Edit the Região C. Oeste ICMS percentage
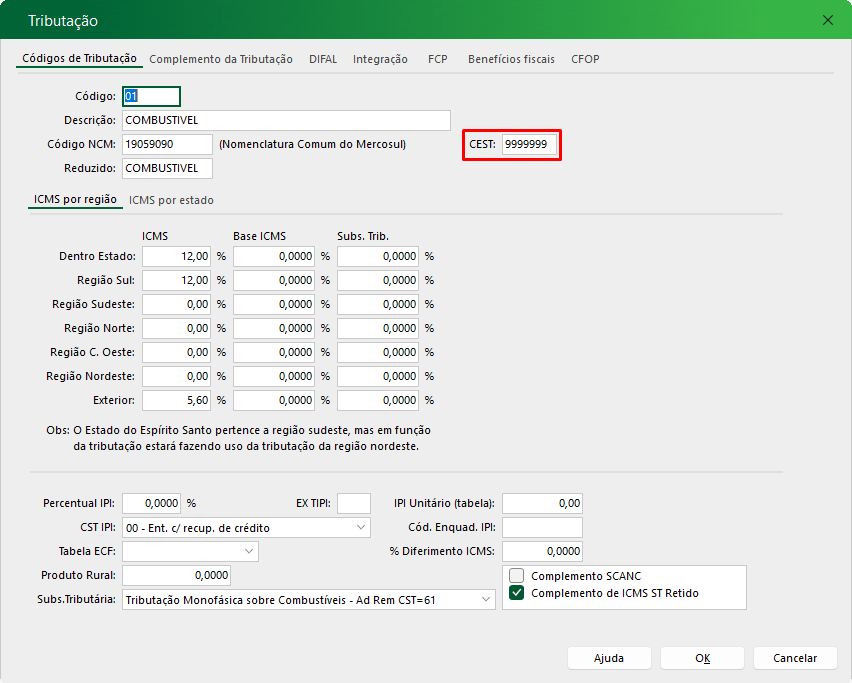Screen dimensions: 852x683 click(x=177, y=352)
